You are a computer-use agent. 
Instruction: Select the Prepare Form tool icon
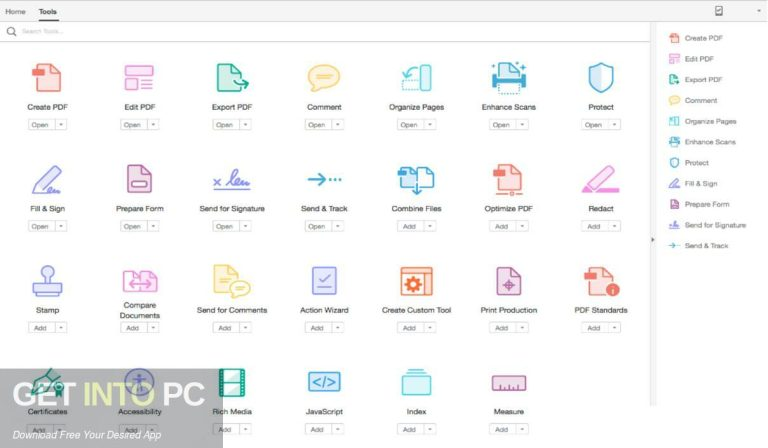point(139,179)
